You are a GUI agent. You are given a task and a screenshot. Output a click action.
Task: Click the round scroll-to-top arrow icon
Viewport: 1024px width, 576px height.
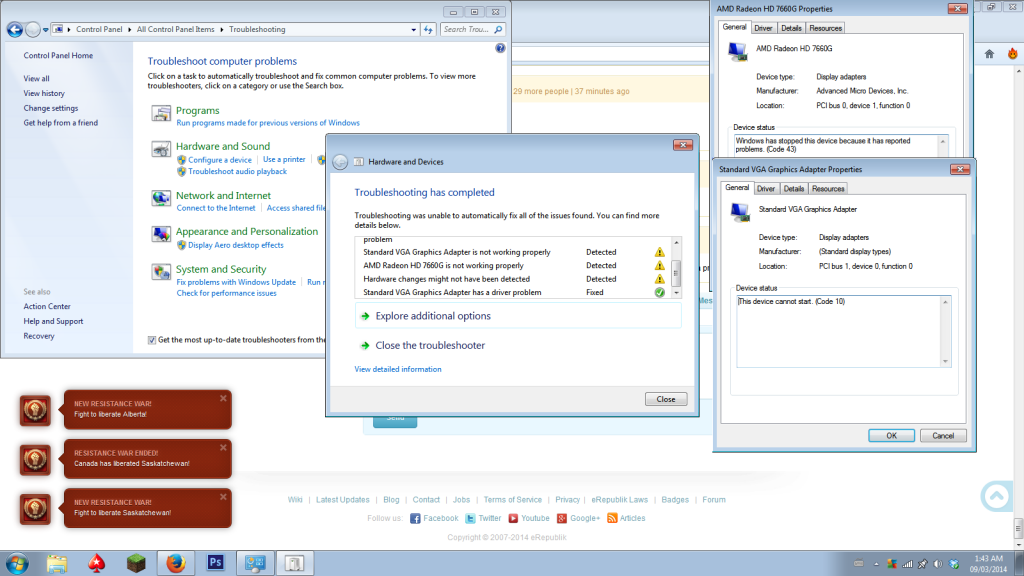tap(997, 496)
